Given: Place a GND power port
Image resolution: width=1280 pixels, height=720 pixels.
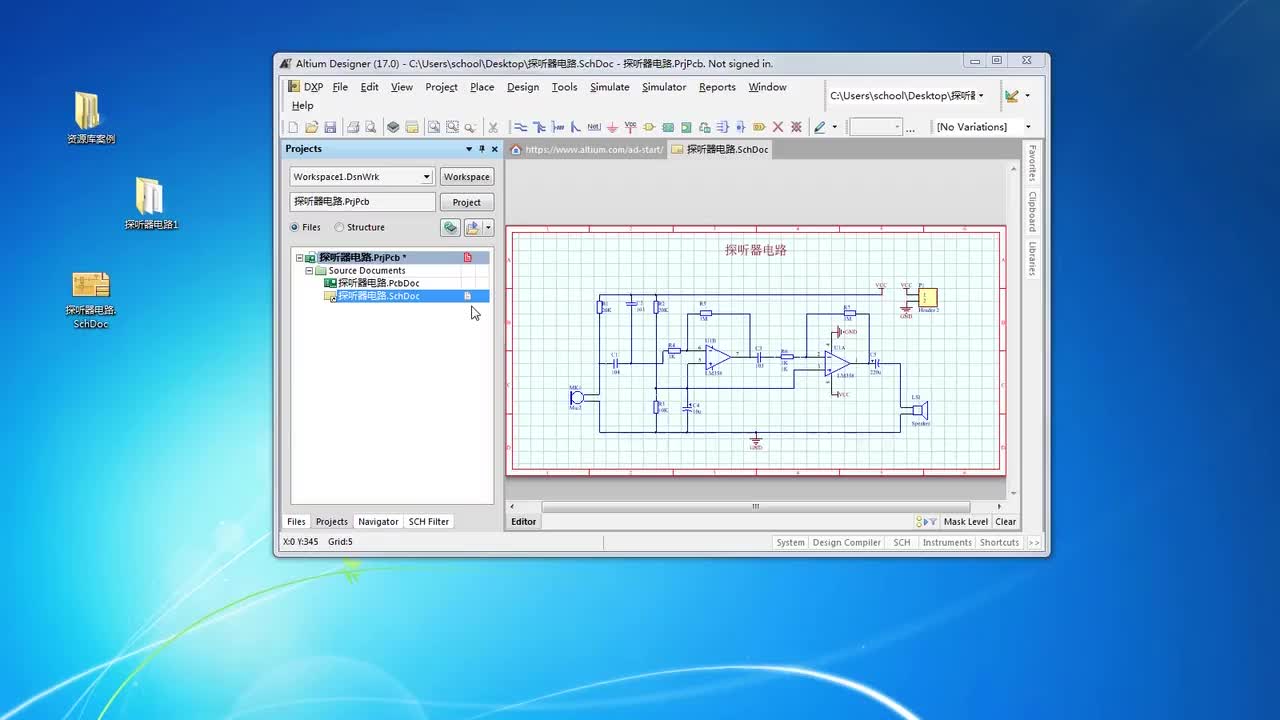Looking at the screenshot, I should click(x=612, y=127).
